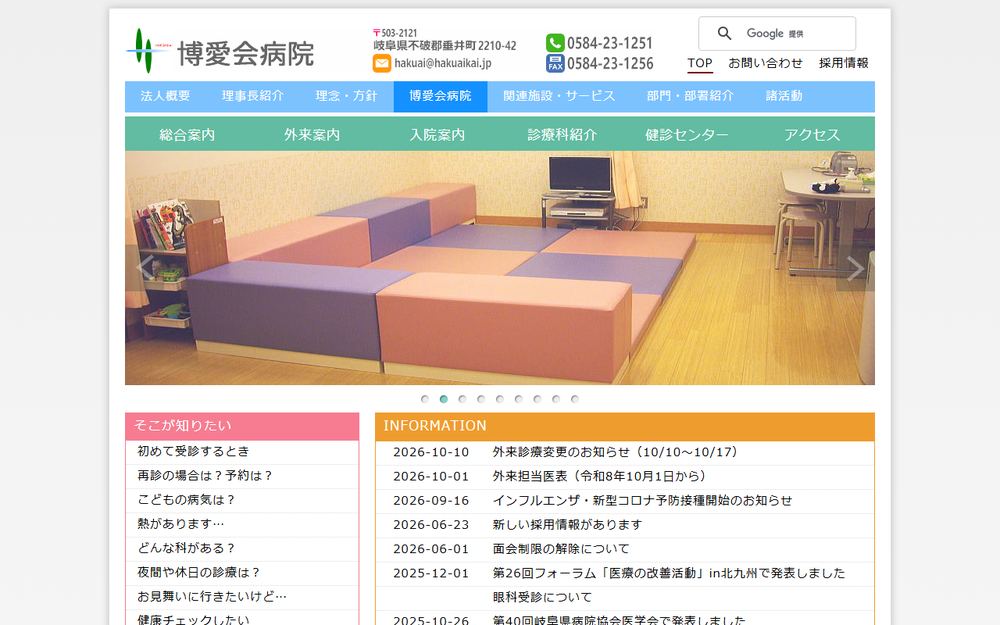The height and width of the screenshot is (625, 1000).
Task: Click the Google search input field
Action: click(x=777, y=33)
